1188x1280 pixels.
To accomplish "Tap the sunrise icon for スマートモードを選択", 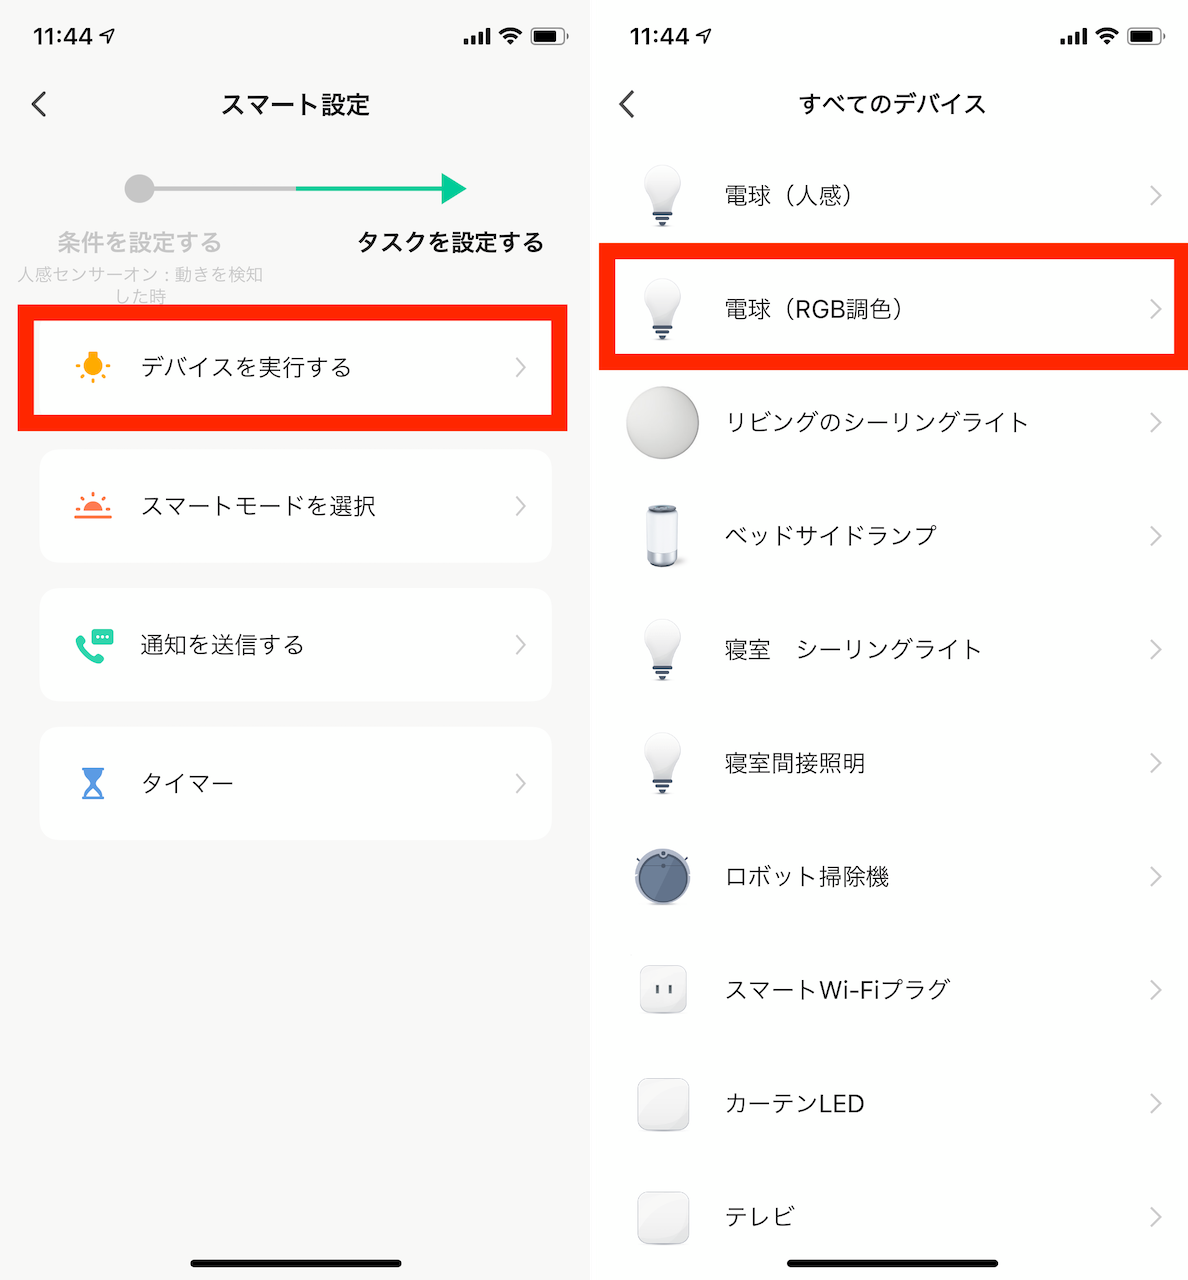I will (93, 506).
